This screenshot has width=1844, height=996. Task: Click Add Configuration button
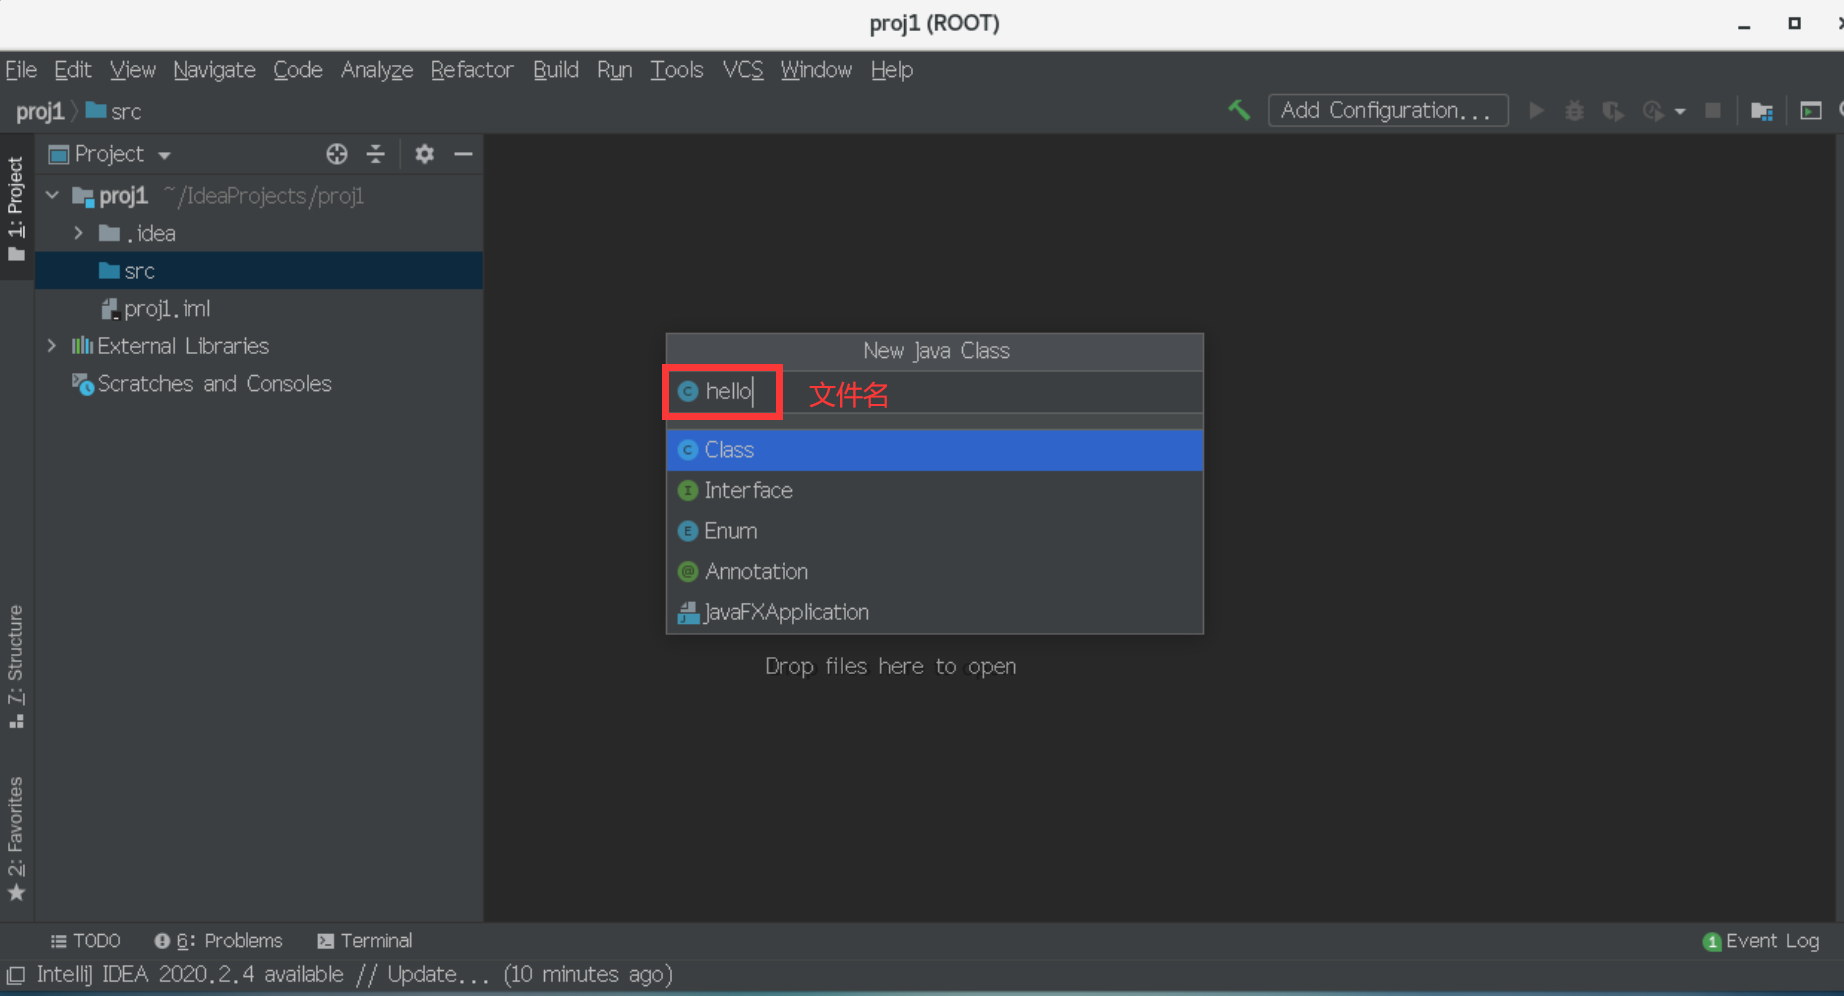(1388, 110)
